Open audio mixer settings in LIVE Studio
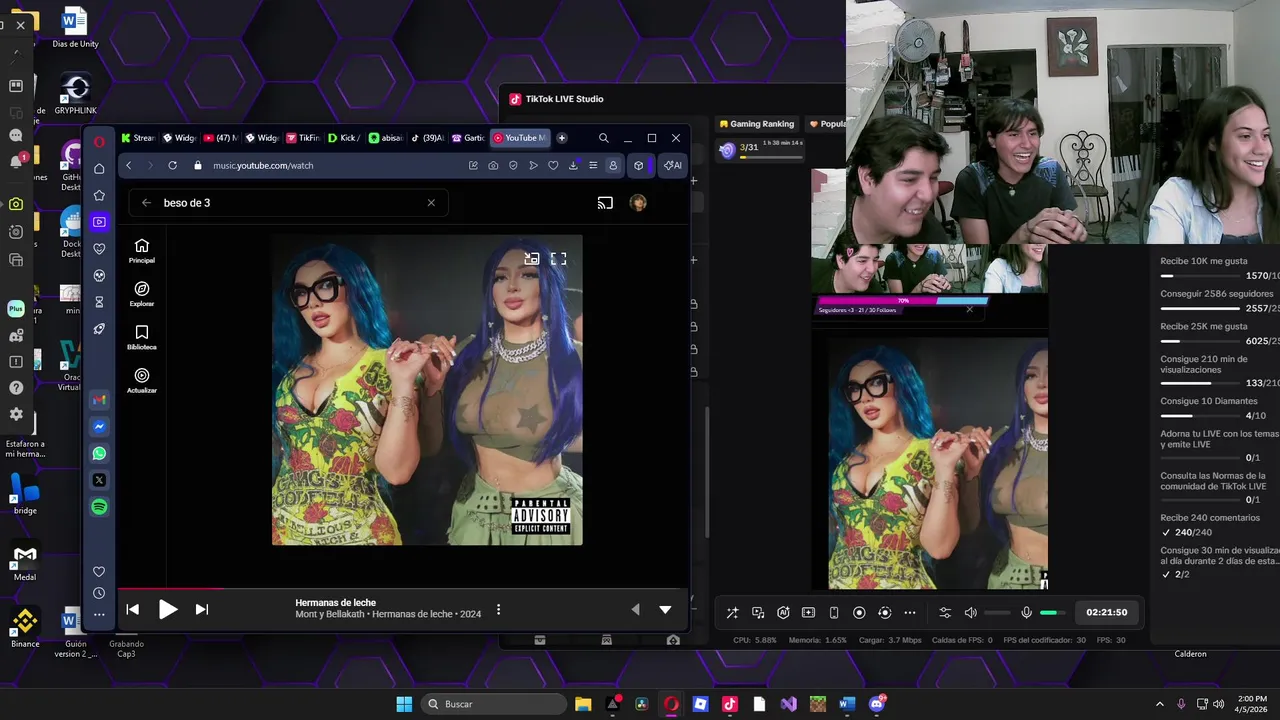This screenshot has height=720, width=1280. 945,612
